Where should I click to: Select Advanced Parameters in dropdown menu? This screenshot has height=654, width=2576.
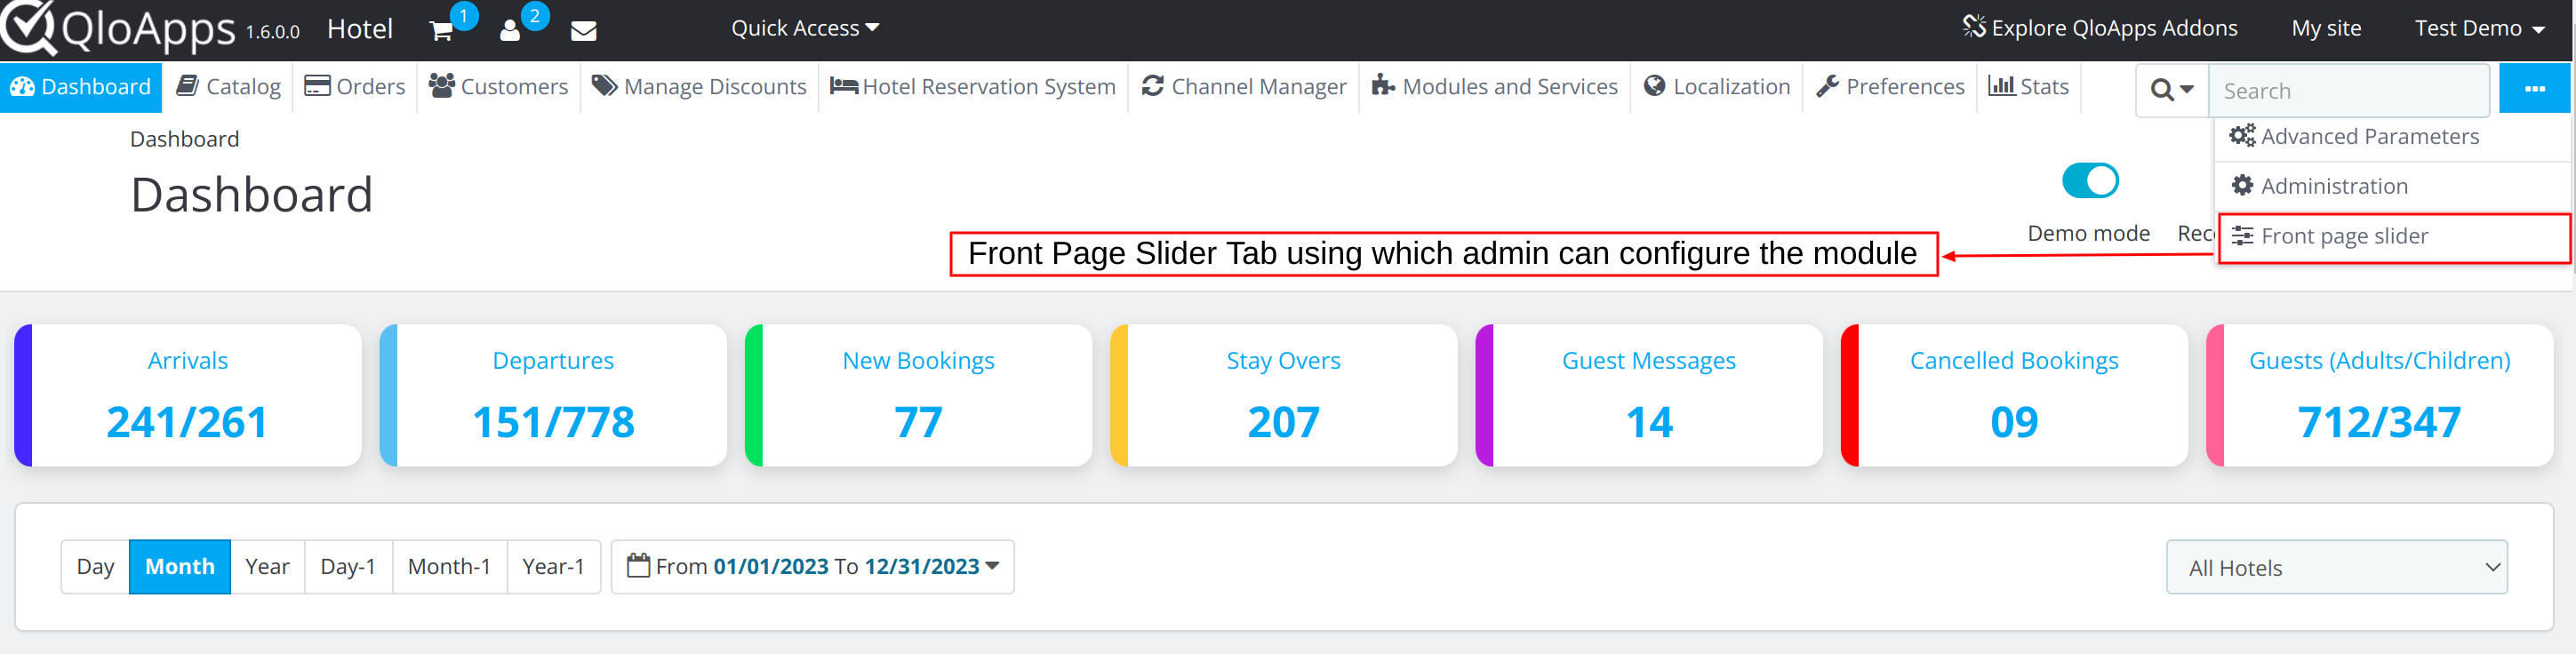[x=2393, y=137]
